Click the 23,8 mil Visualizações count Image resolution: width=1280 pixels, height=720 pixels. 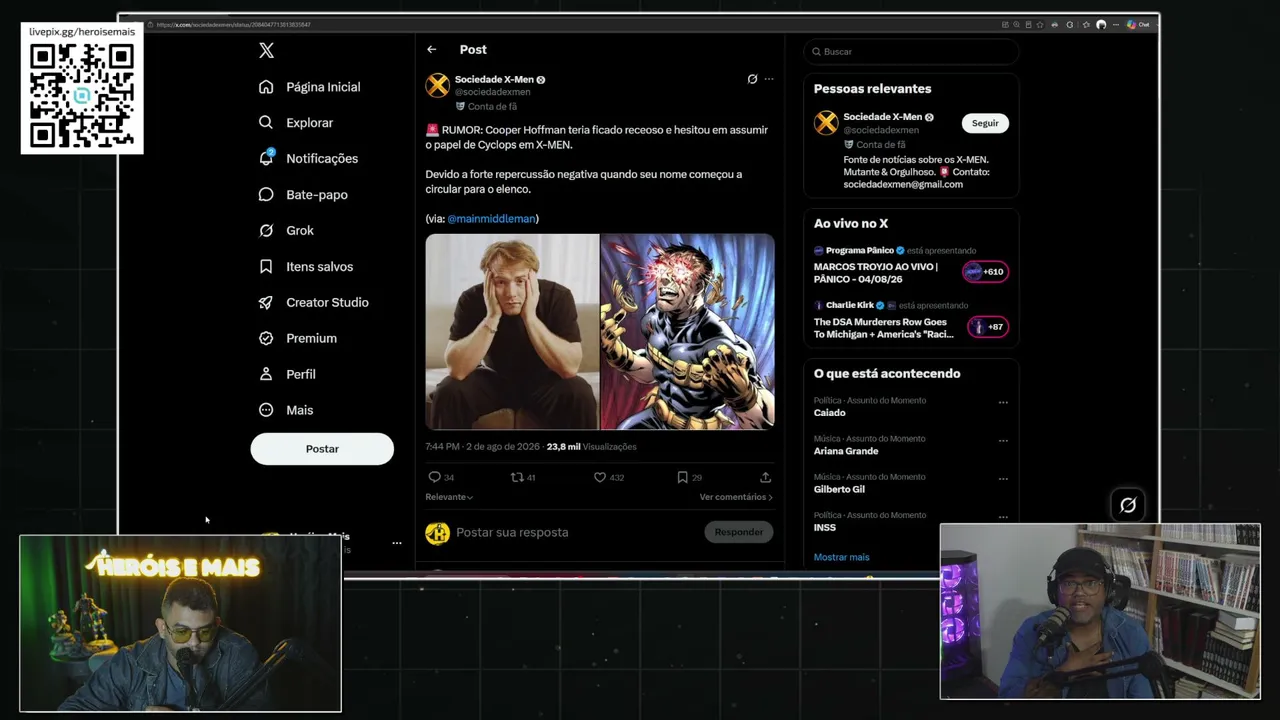591,447
